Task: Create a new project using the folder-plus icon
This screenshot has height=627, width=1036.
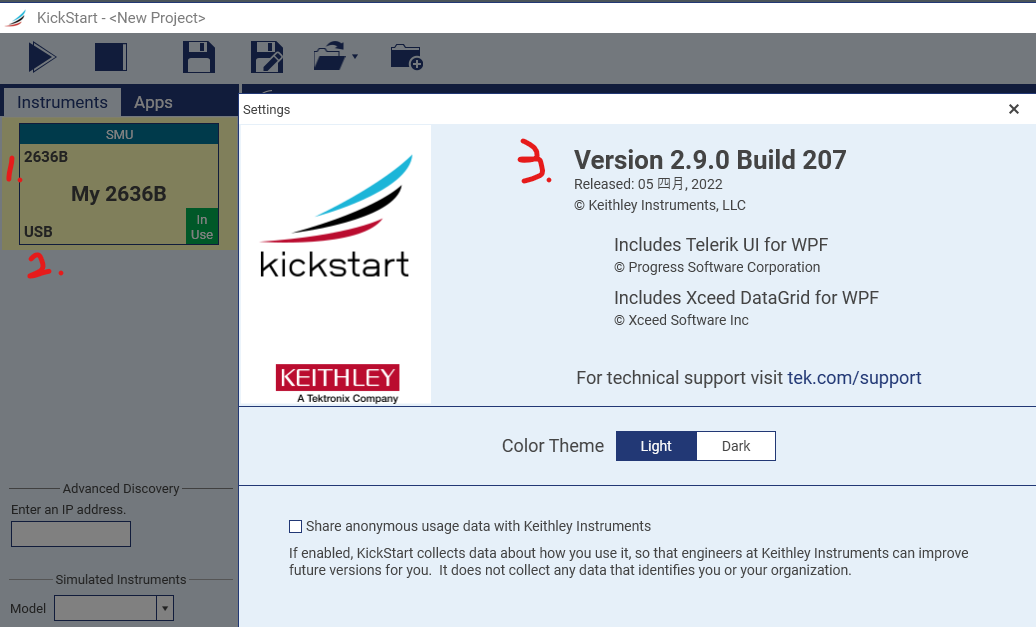Action: (x=405, y=58)
